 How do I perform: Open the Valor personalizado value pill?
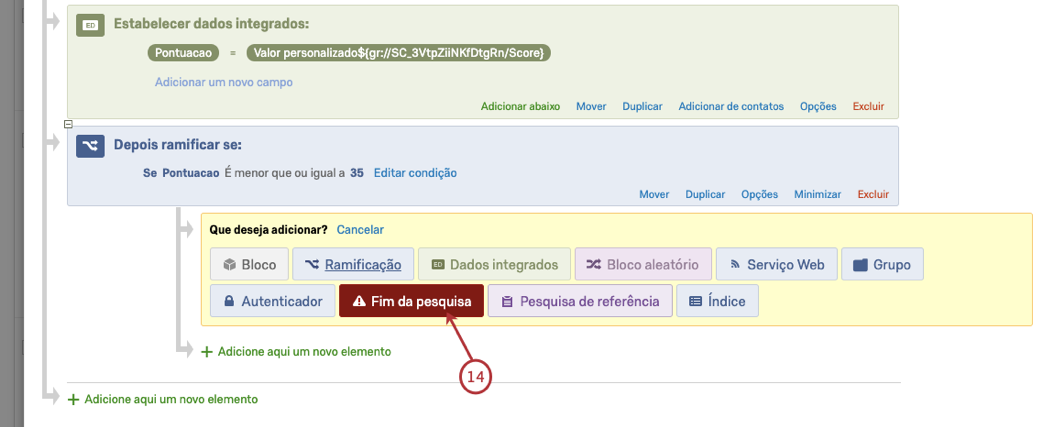click(398, 53)
